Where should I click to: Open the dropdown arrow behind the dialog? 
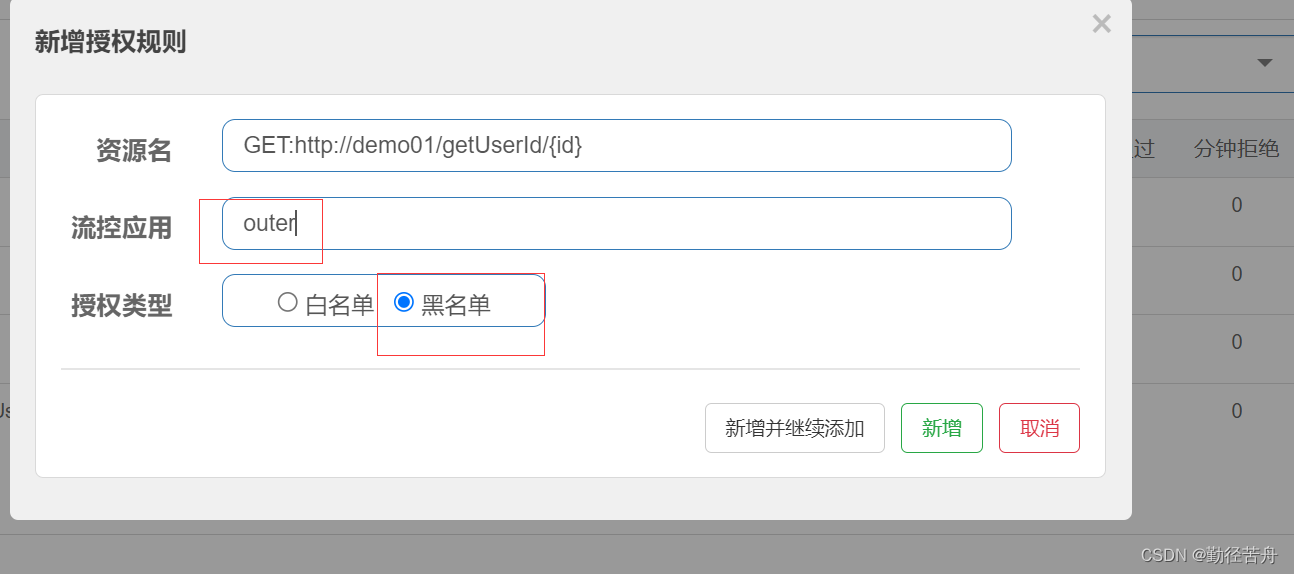[x=1264, y=62]
